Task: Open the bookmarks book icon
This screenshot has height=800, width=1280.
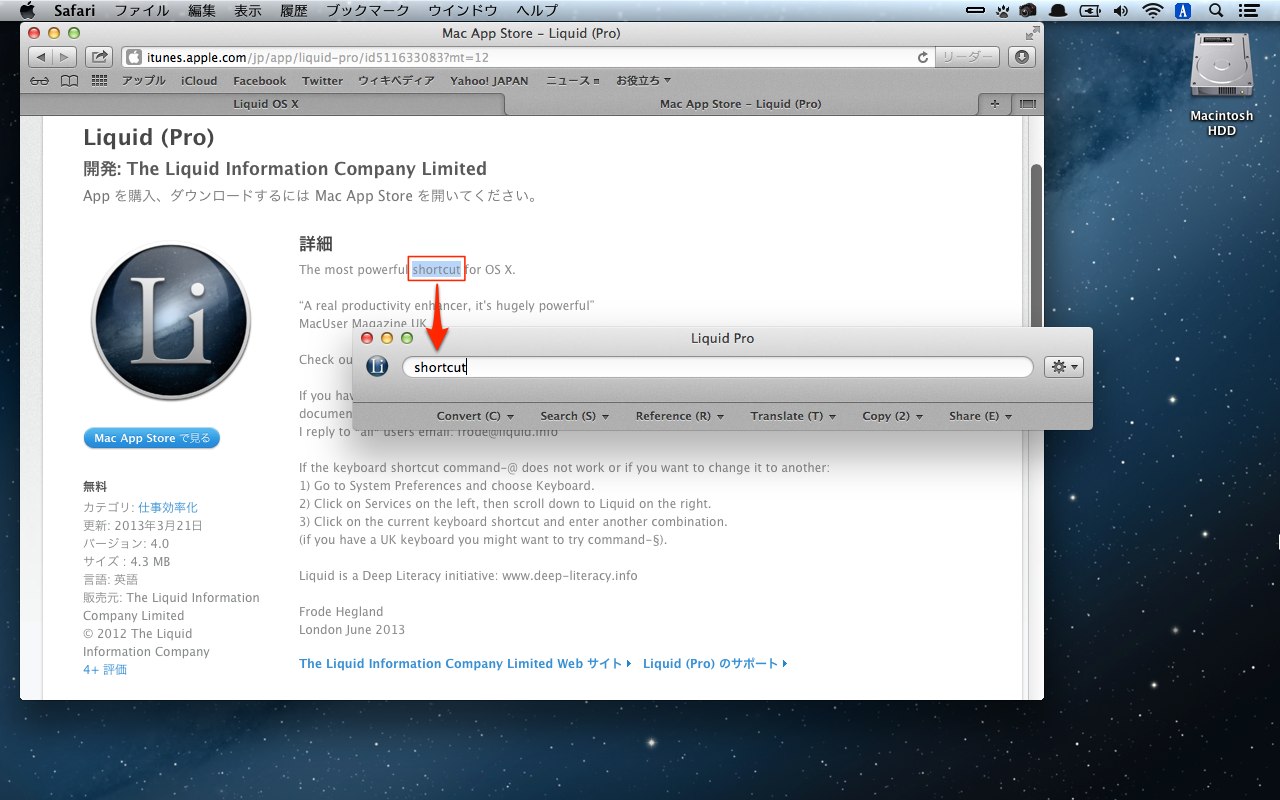Action: point(69,80)
